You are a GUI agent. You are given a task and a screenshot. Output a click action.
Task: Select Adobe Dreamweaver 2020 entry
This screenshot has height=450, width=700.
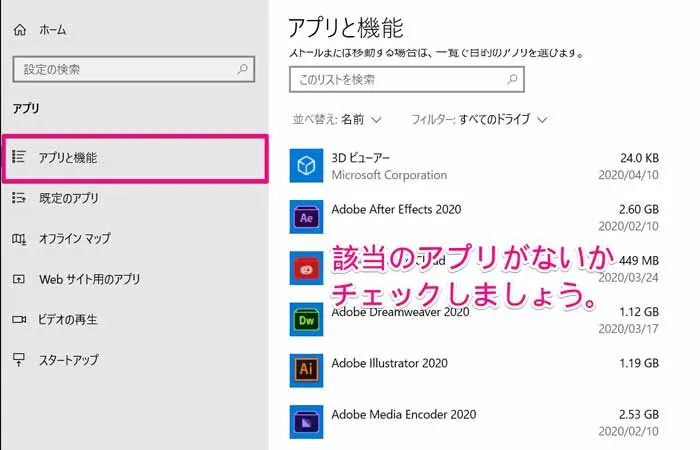(475, 320)
